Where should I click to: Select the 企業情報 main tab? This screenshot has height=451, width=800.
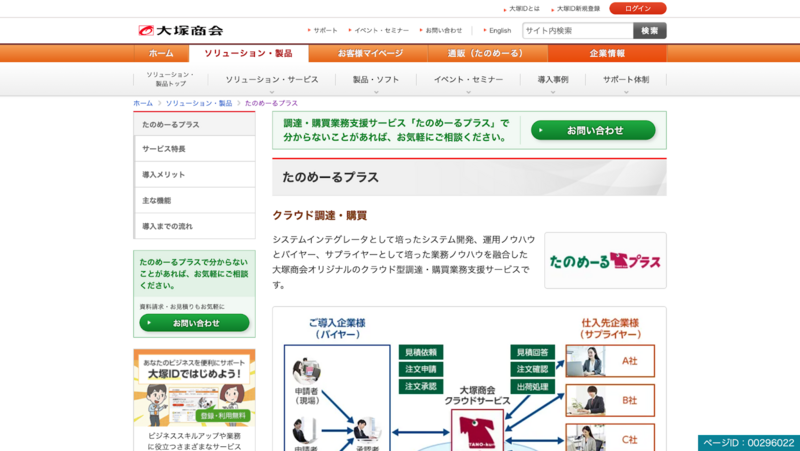pyautogui.click(x=607, y=54)
